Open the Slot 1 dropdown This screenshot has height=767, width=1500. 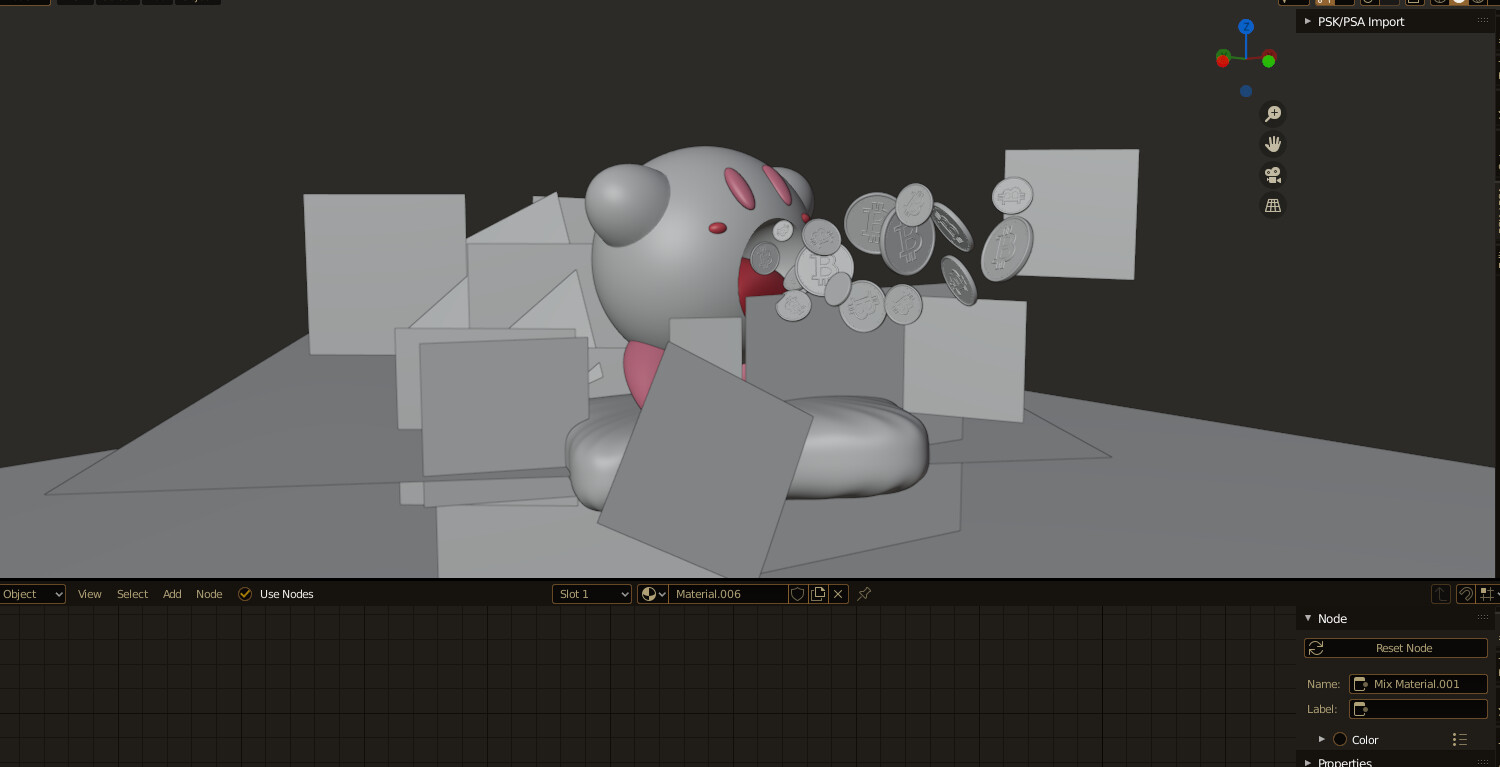pyautogui.click(x=591, y=593)
